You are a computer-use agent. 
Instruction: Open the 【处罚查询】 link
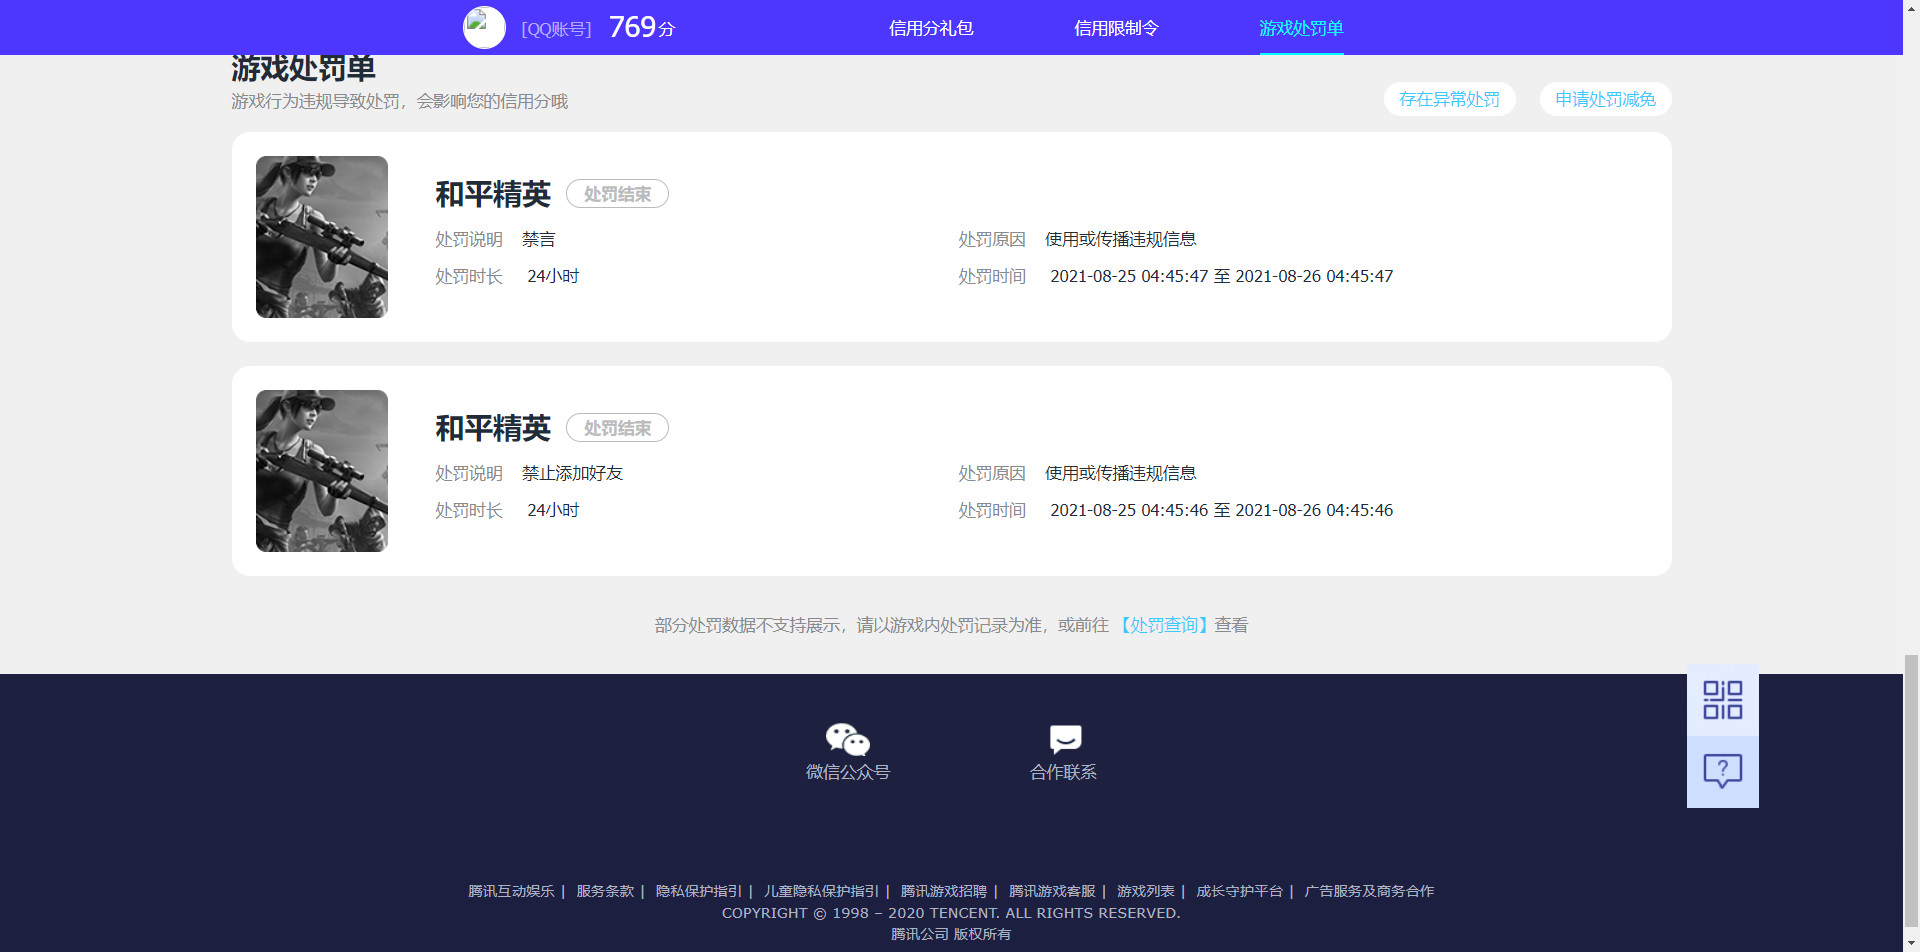(x=1162, y=625)
